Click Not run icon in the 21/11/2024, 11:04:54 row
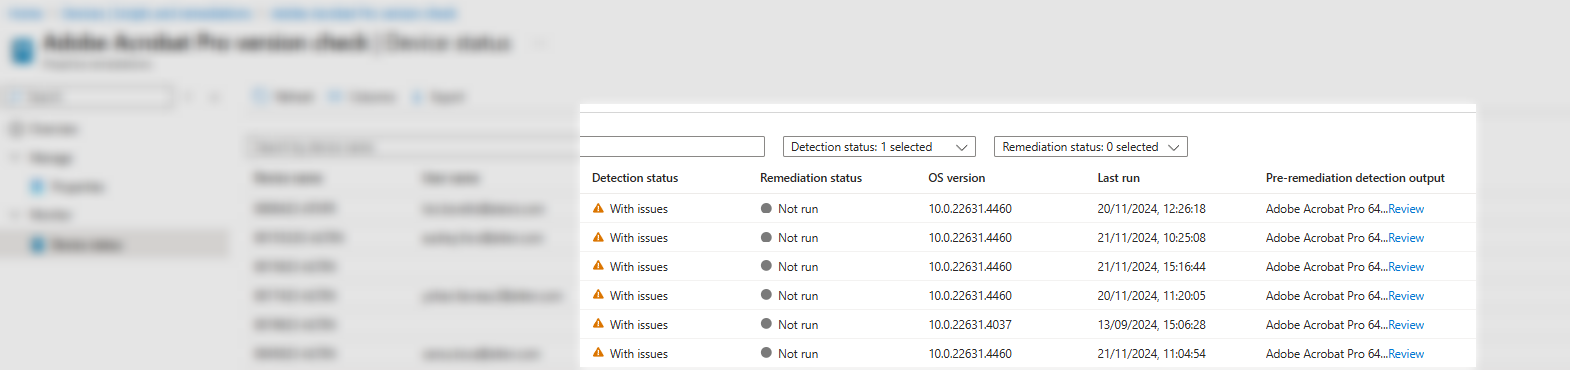 tap(766, 353)
